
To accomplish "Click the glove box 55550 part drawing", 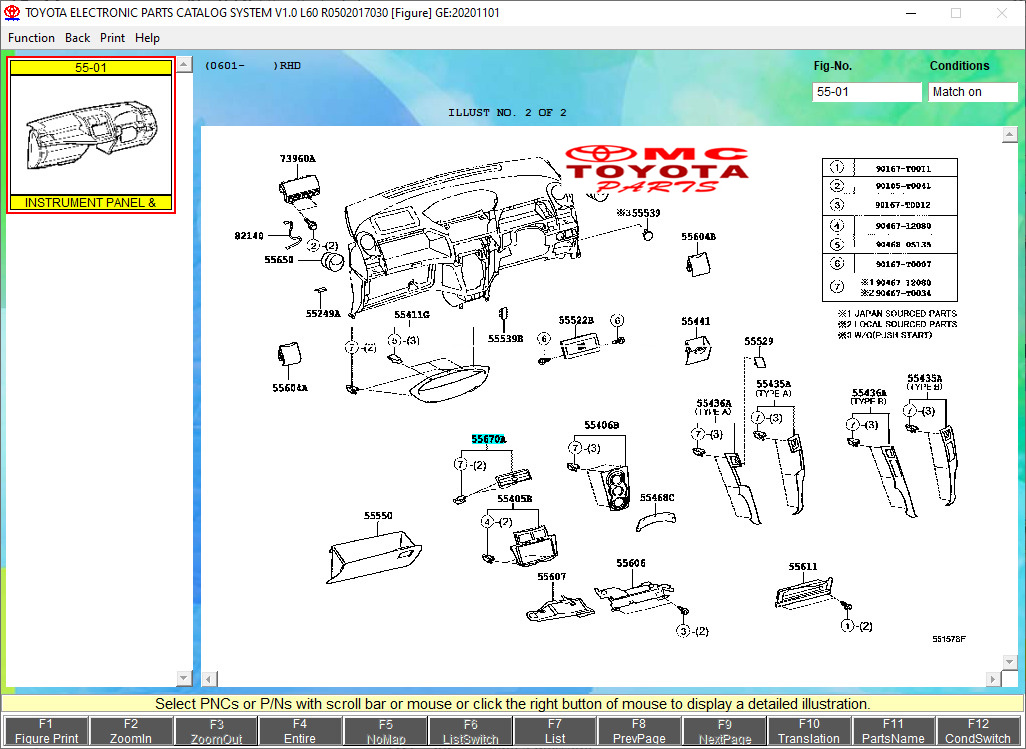I will (x=374, y=556).
